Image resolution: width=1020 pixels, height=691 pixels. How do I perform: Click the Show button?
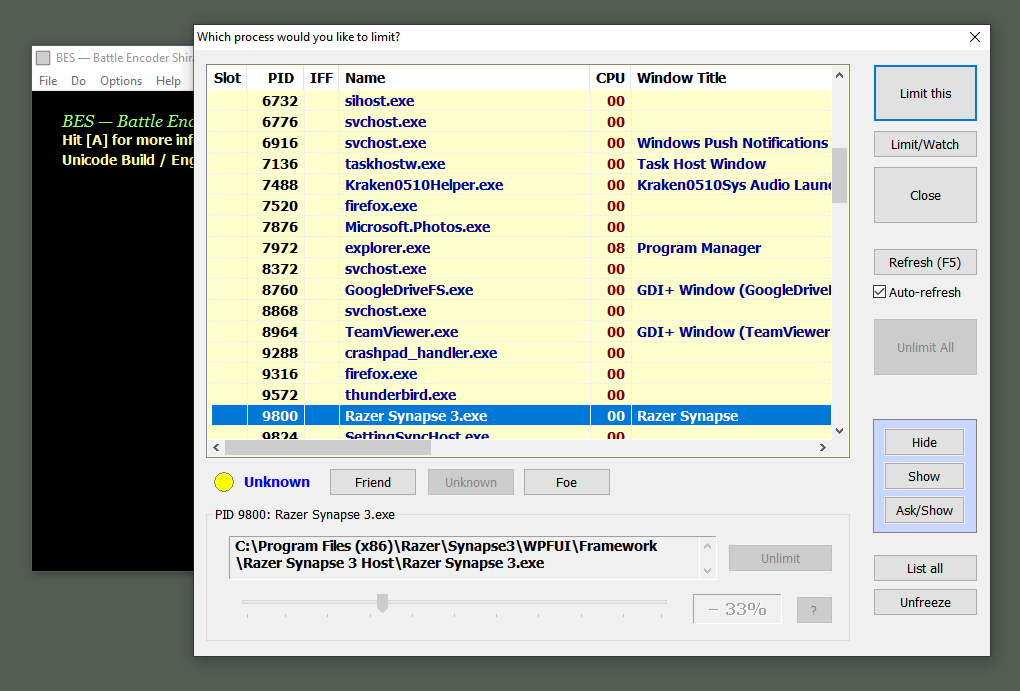click(924, 476)
